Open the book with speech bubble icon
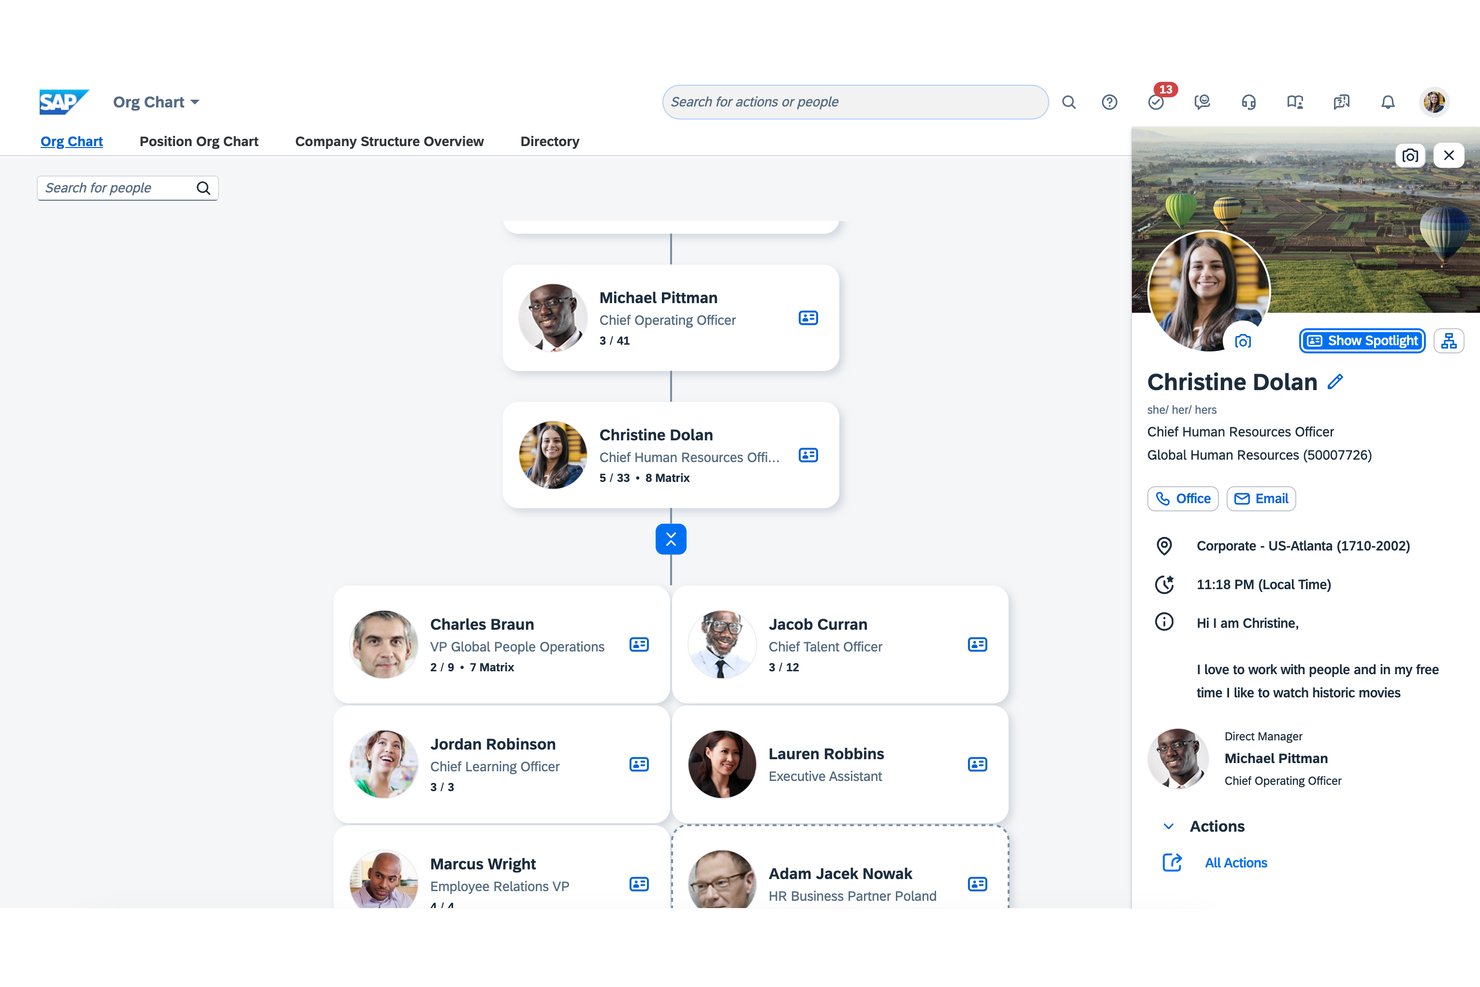Viewport: 1480px width, 987px height. pyautogui.click(x=1341, y=102)
